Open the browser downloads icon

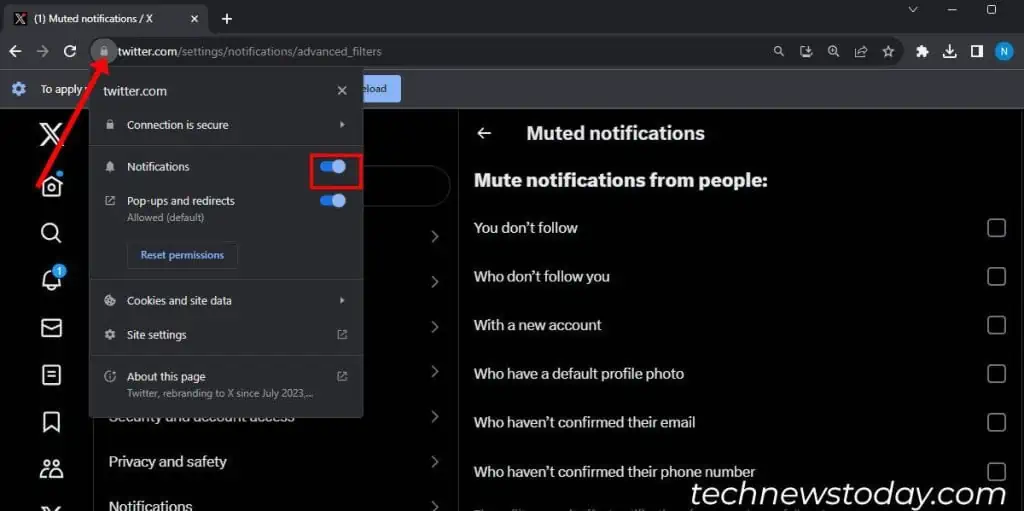(950, 52)
